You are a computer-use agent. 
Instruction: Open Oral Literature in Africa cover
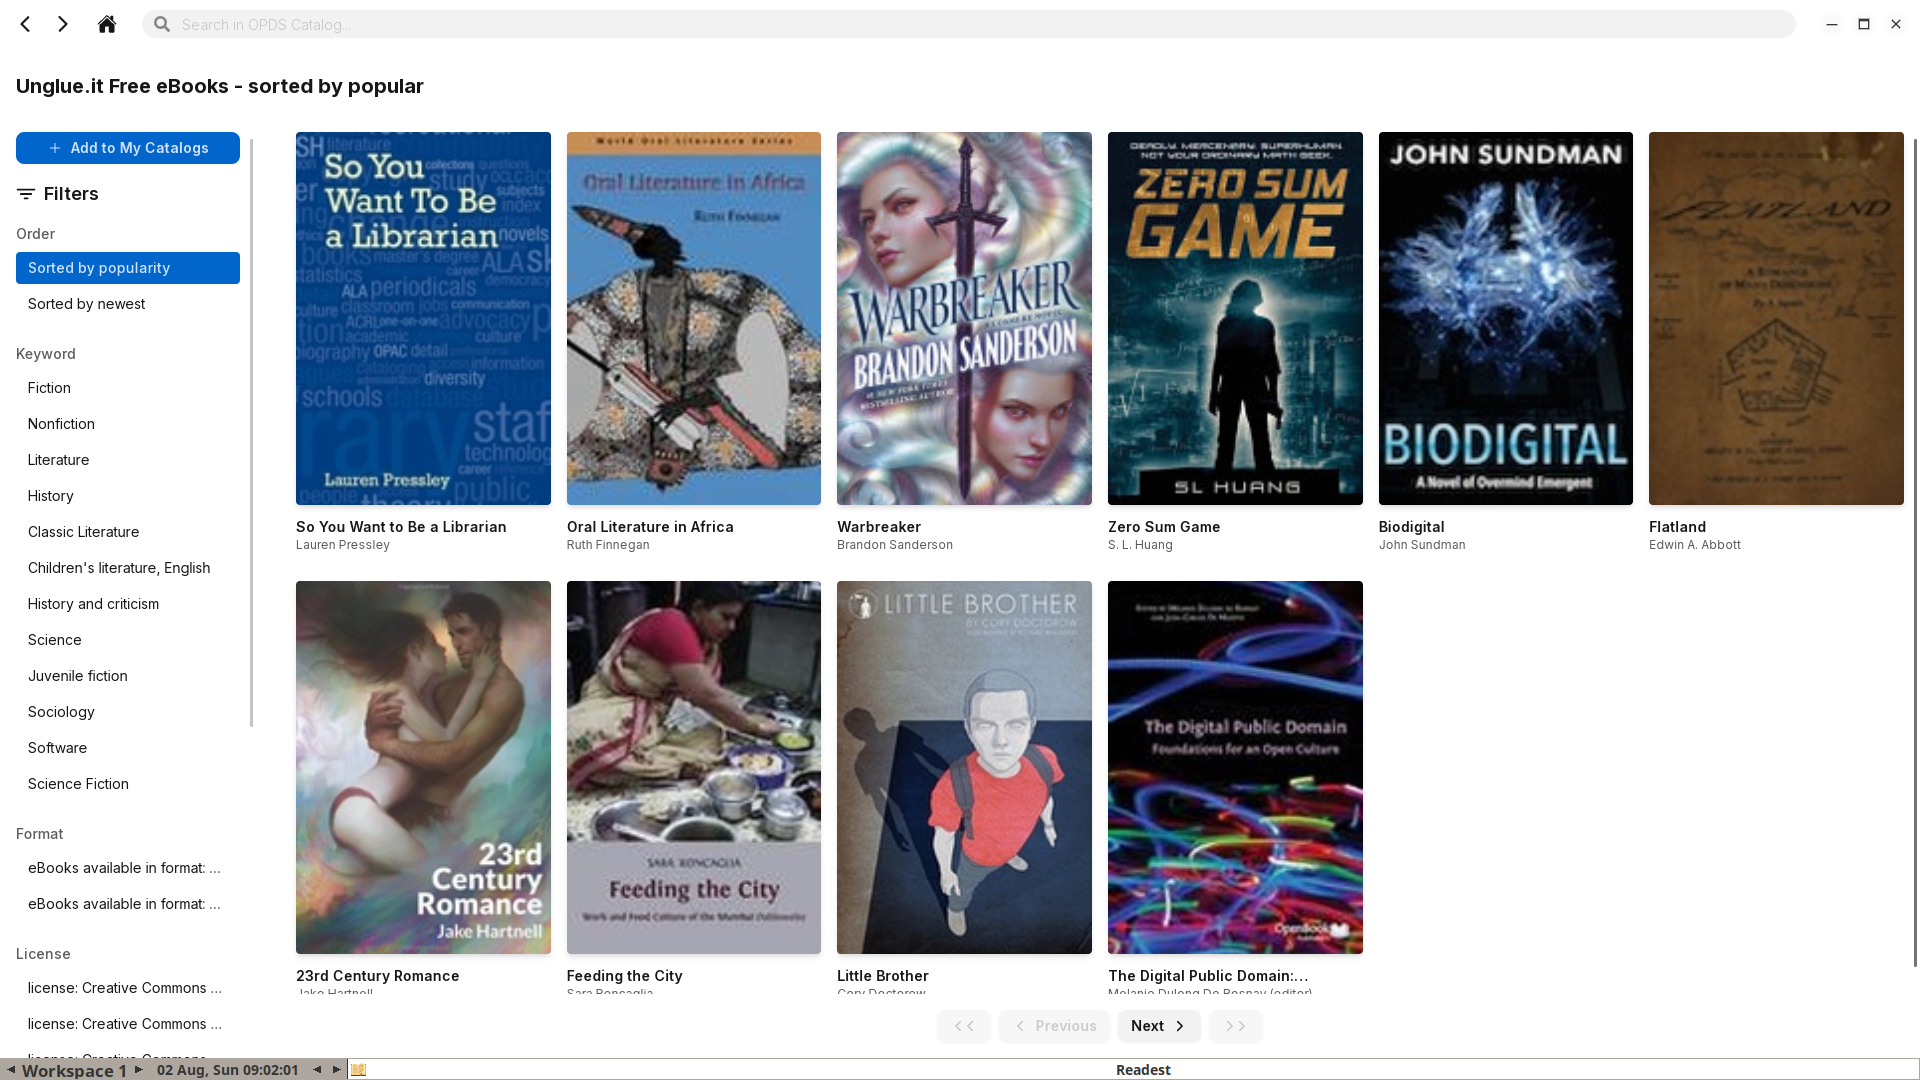tap(694, 318)
